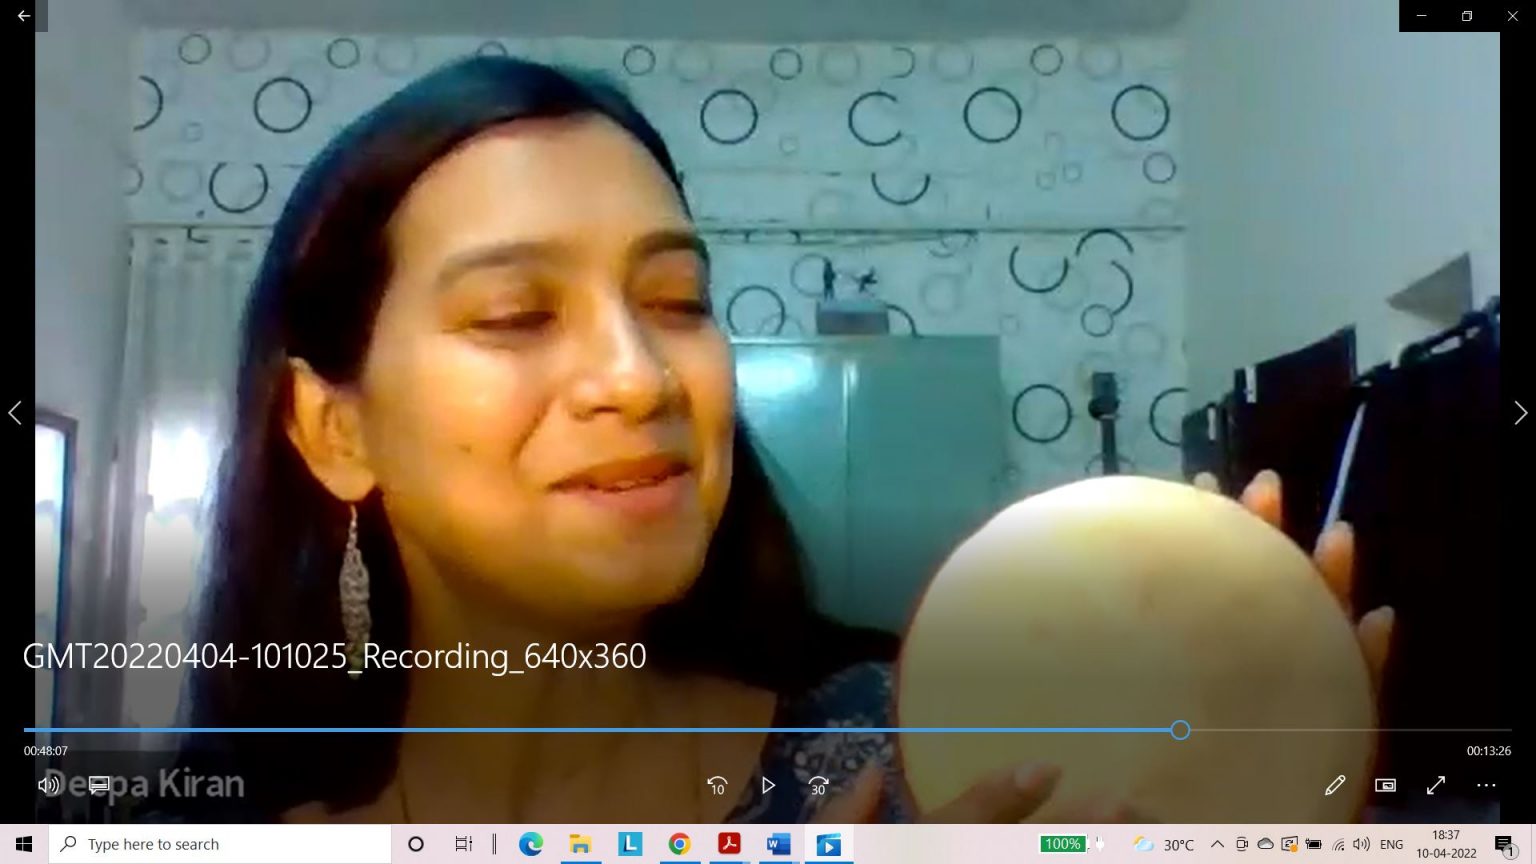
Task: Play the paused video recording
Action: click(x=768, y=786)
